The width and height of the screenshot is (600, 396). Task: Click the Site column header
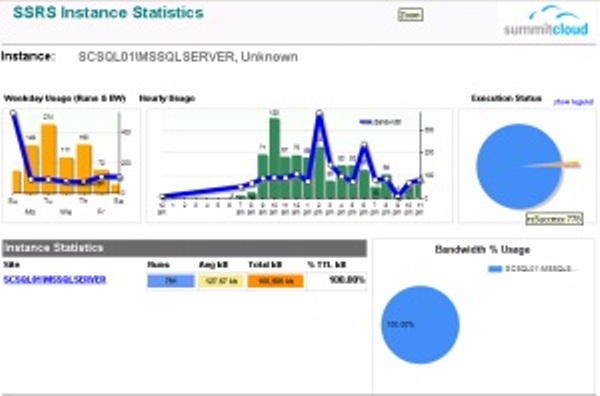11,265
